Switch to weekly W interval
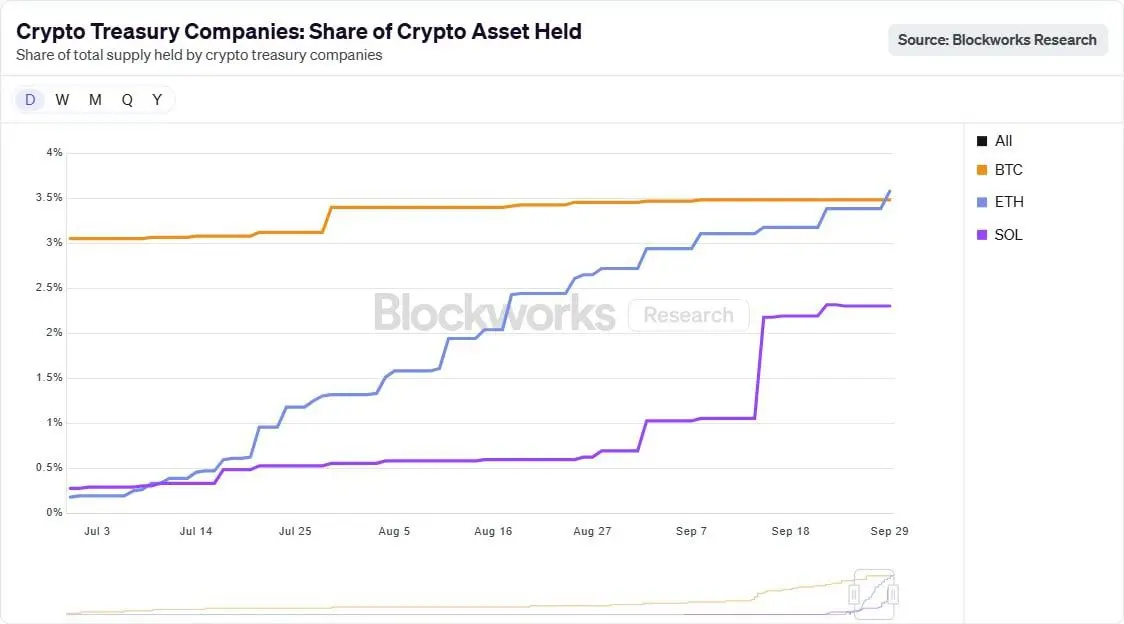The height and width of the screenshot is (624, 1124). pyautogui.click(x=62, y=99)
